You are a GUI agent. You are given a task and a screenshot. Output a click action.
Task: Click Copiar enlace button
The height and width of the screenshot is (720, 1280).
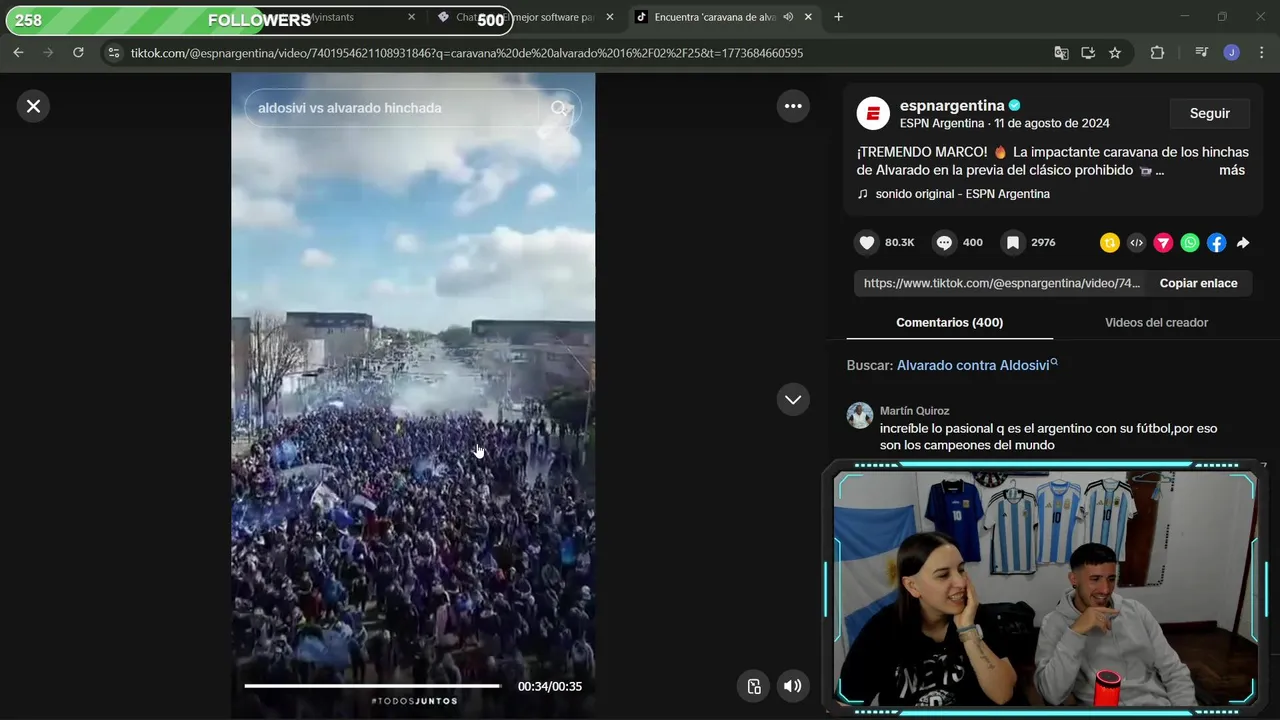1198,283
